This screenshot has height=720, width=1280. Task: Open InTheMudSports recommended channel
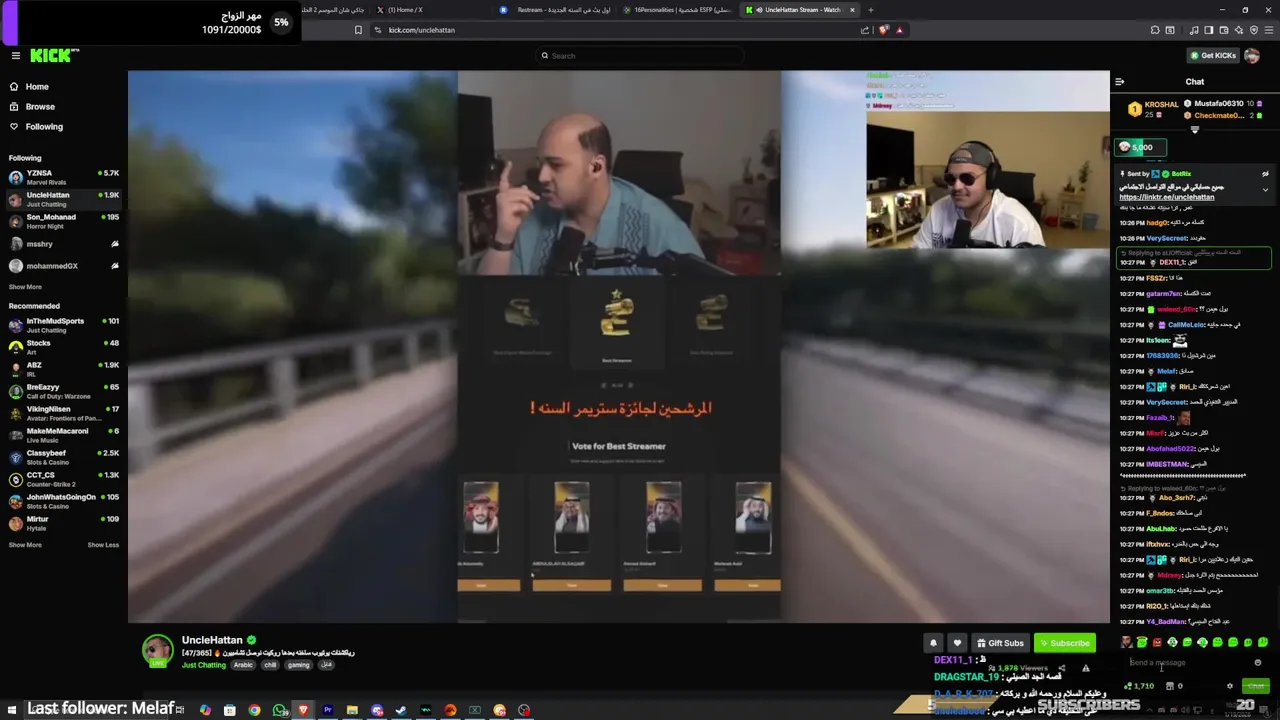click(x=64, y=325)
